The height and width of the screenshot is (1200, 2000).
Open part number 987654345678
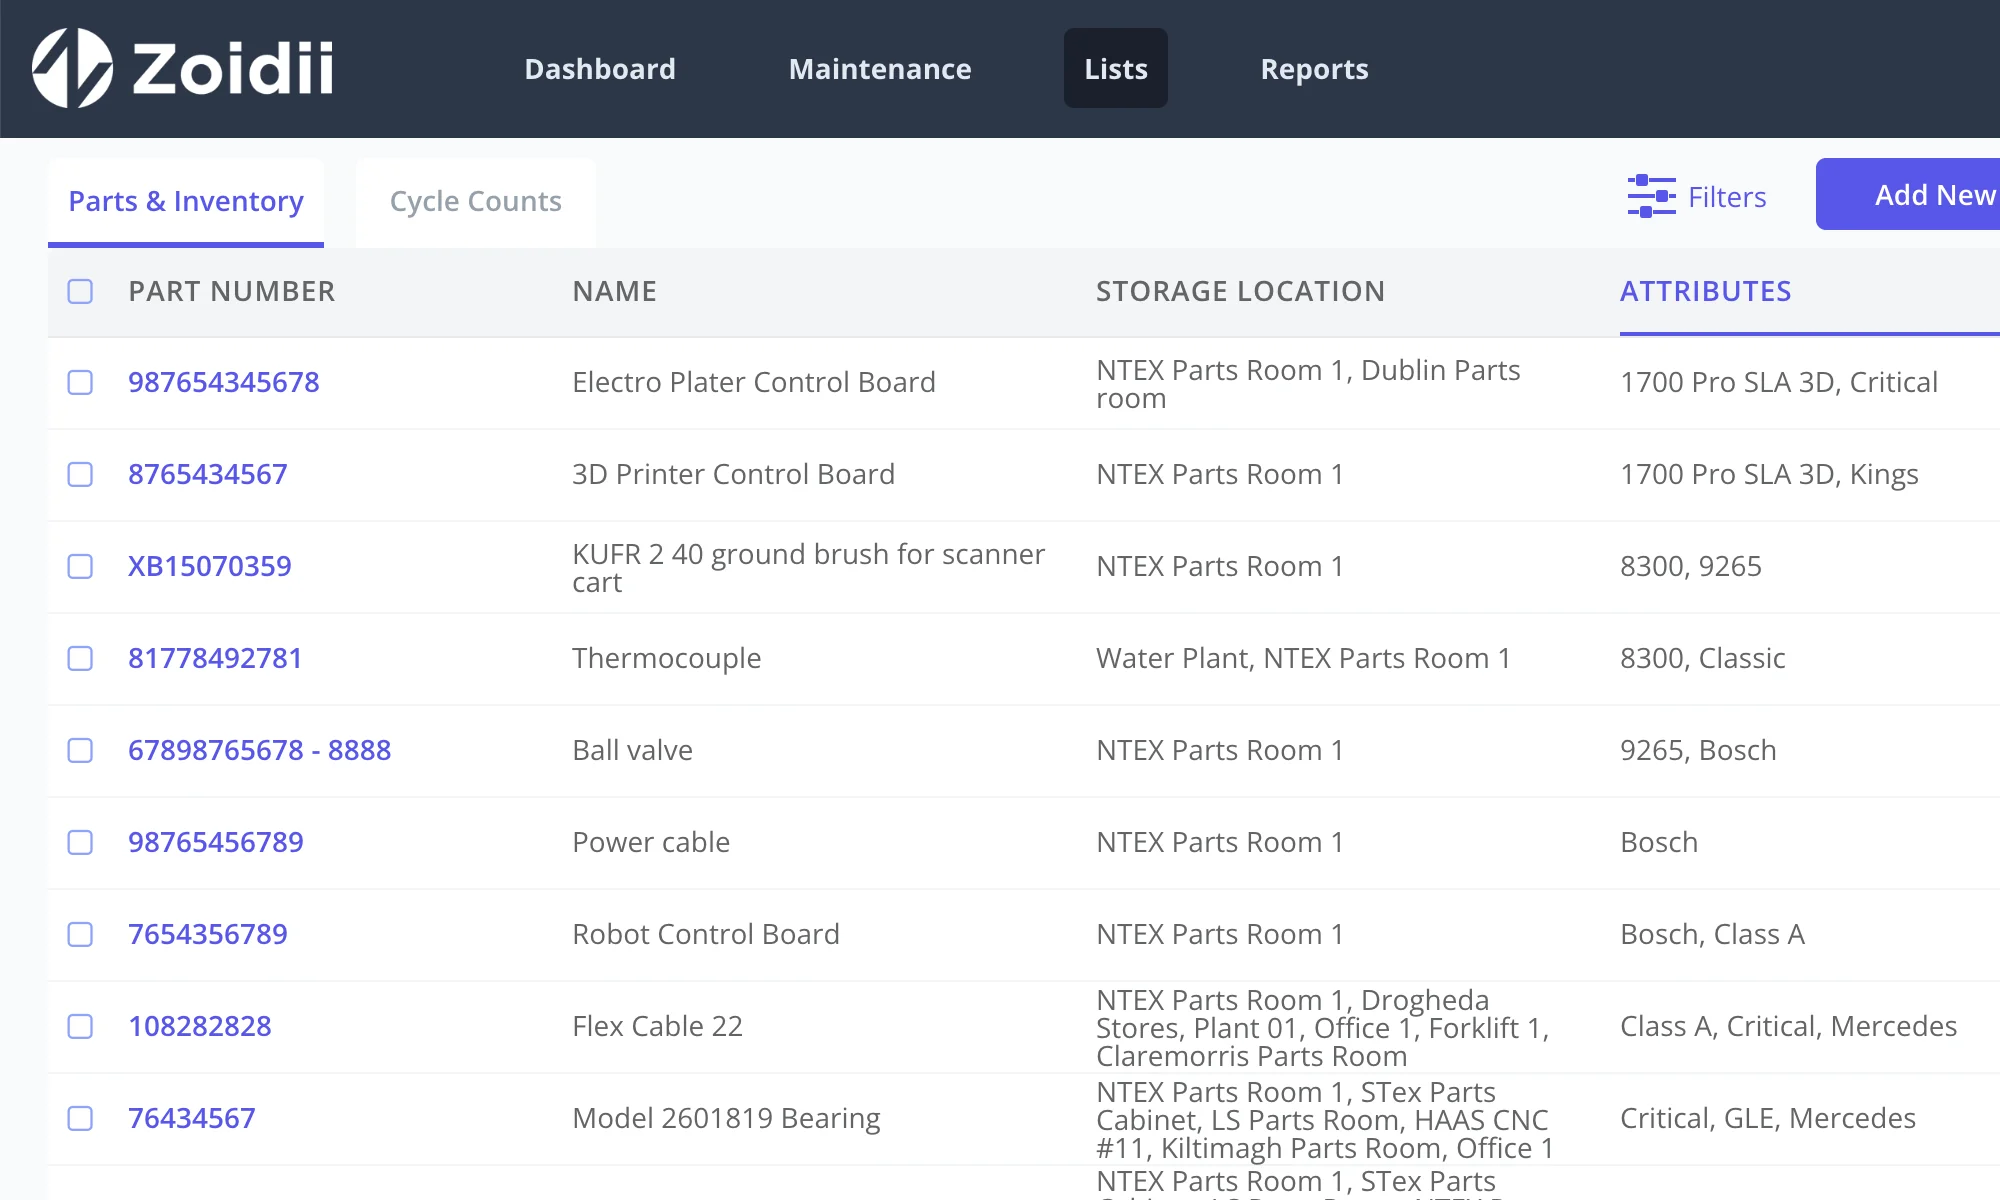(224, 382)
